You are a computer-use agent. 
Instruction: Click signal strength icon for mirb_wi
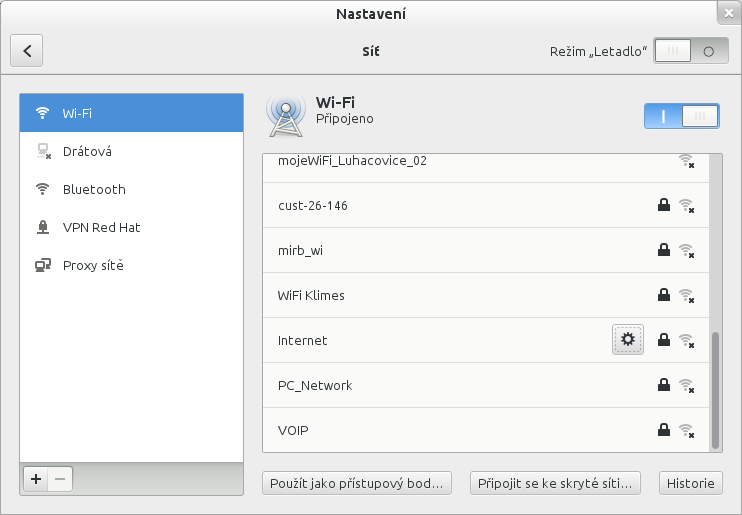point(686,250)
